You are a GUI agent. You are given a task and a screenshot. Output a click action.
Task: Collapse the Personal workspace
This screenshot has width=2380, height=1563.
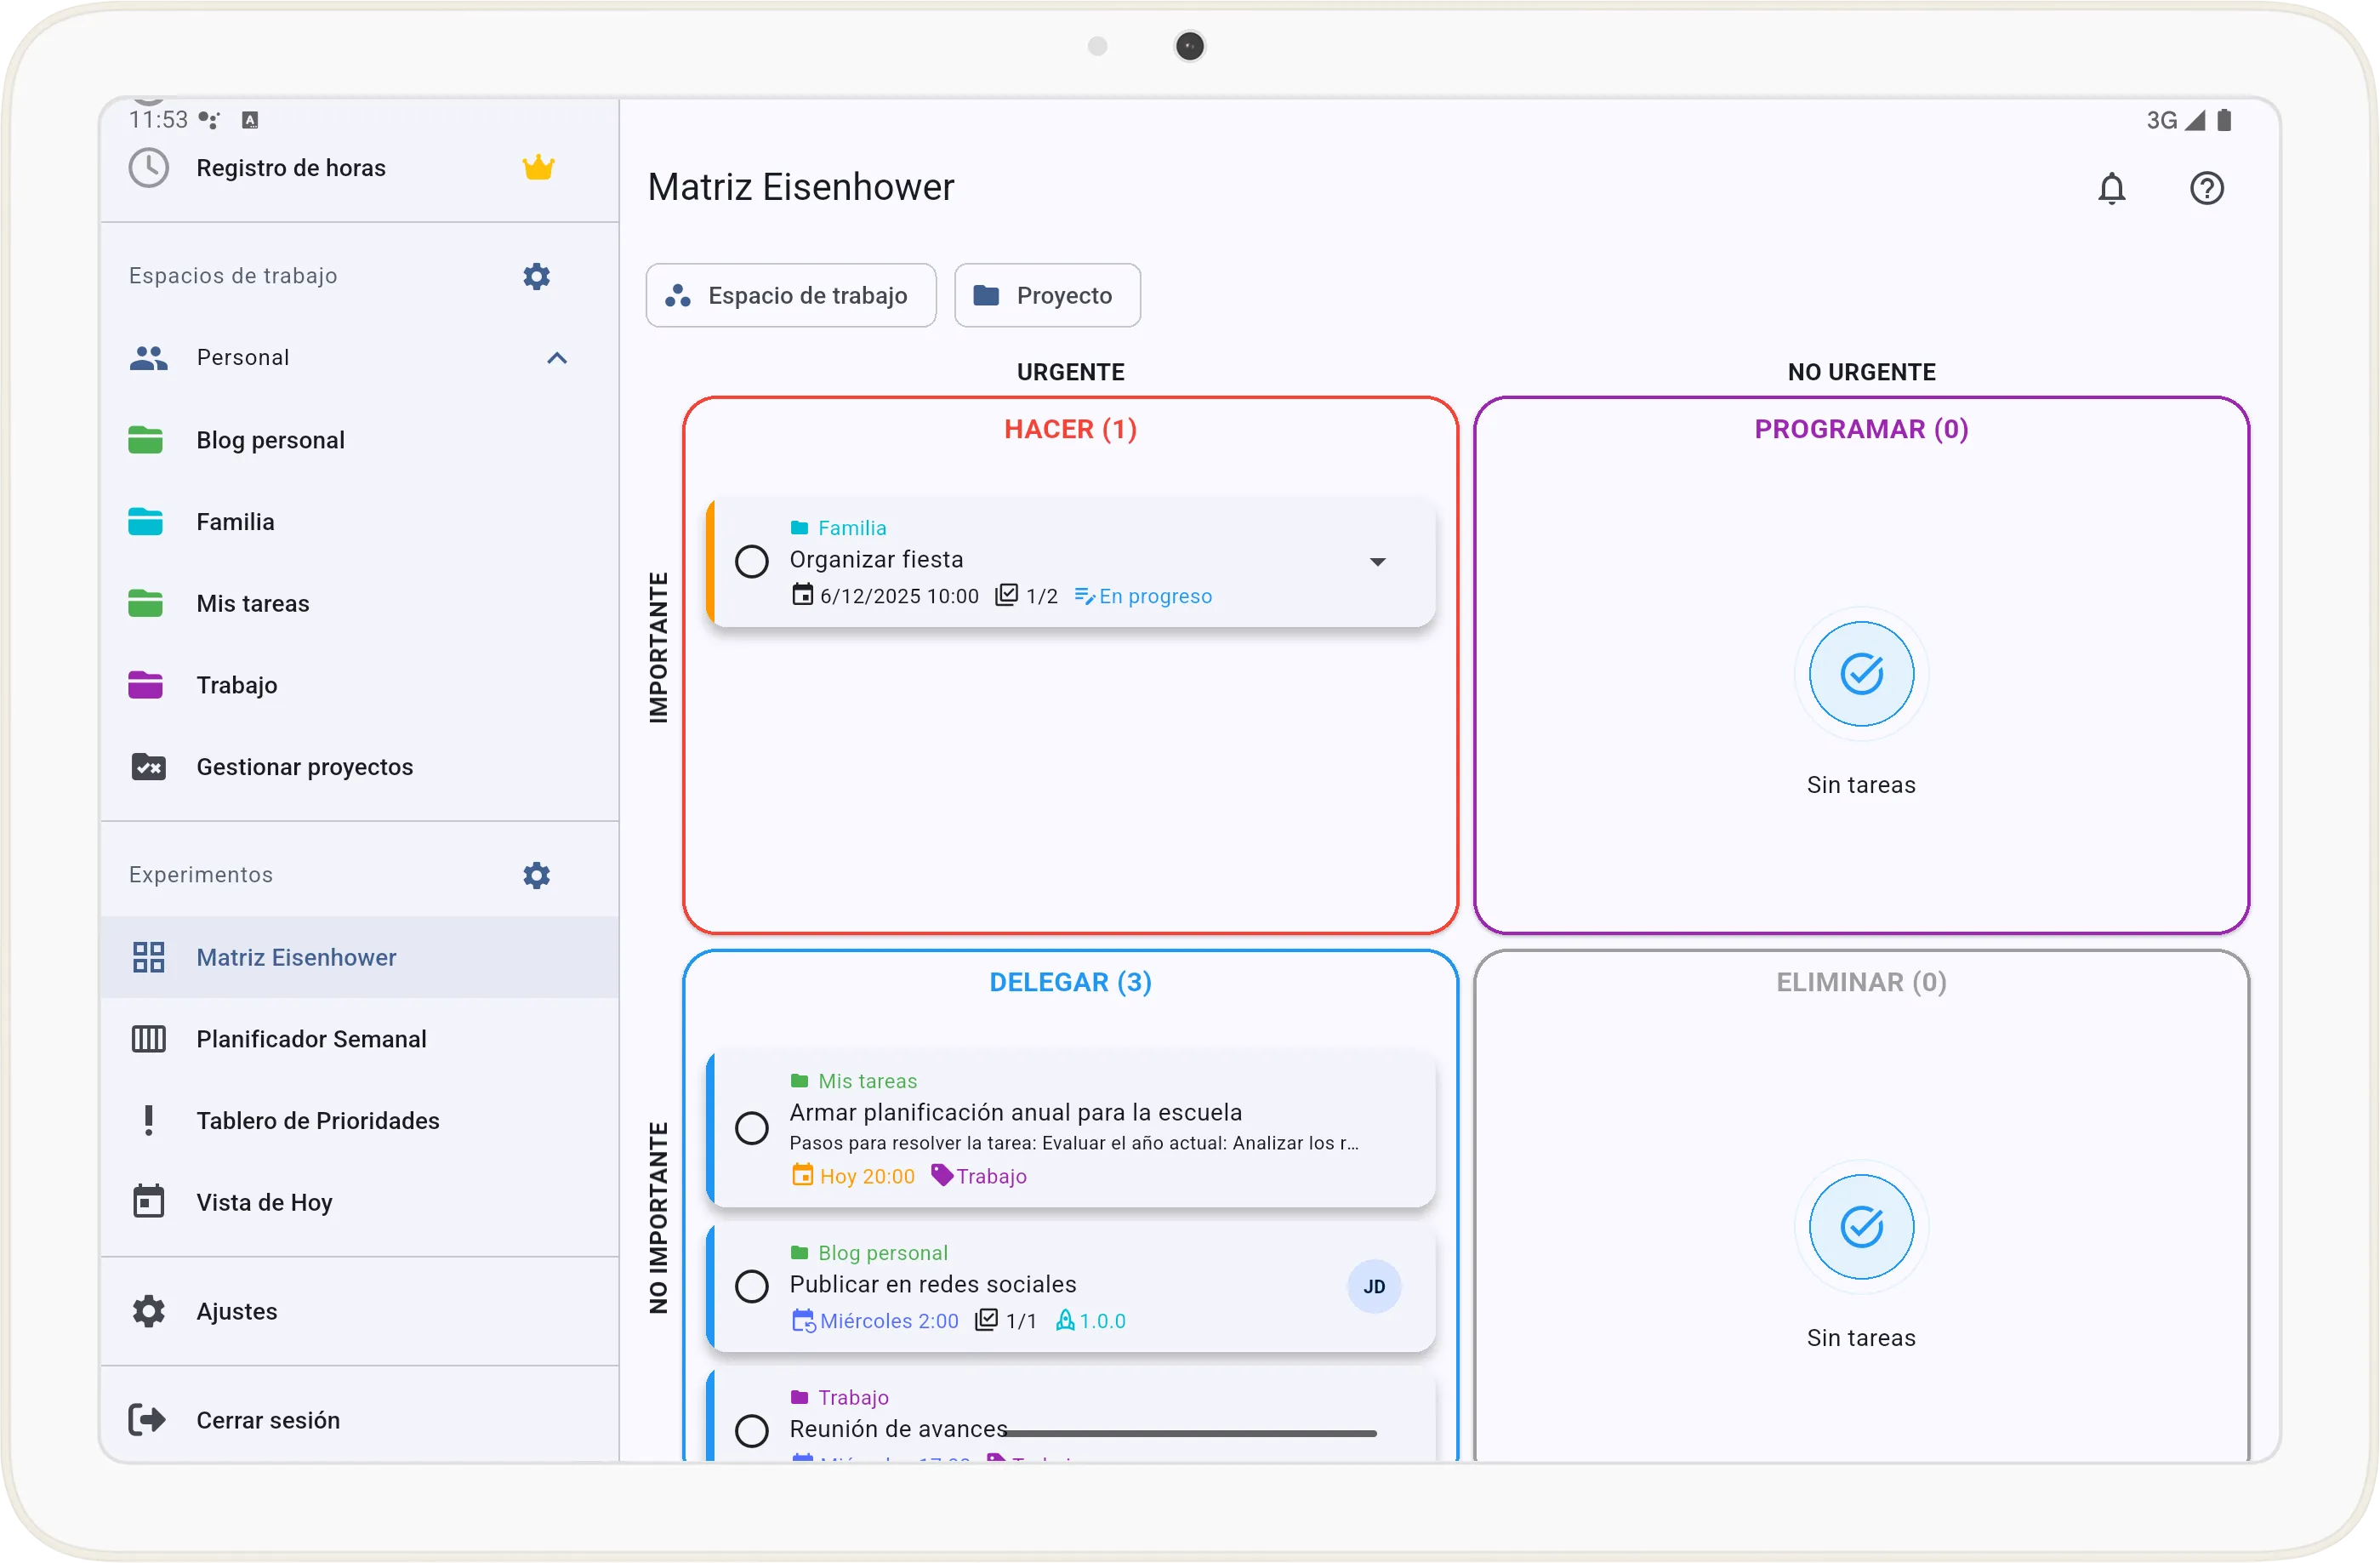557,358
